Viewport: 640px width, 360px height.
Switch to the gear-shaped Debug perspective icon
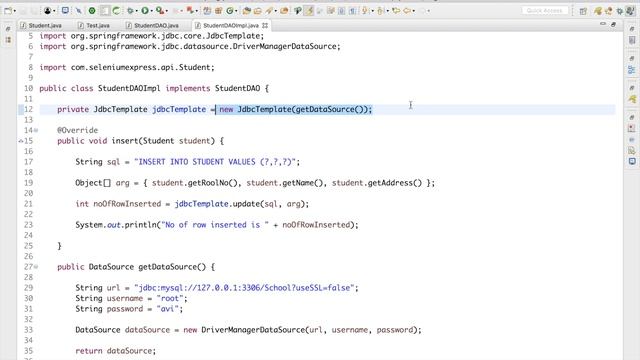click(x=620, y=11)
